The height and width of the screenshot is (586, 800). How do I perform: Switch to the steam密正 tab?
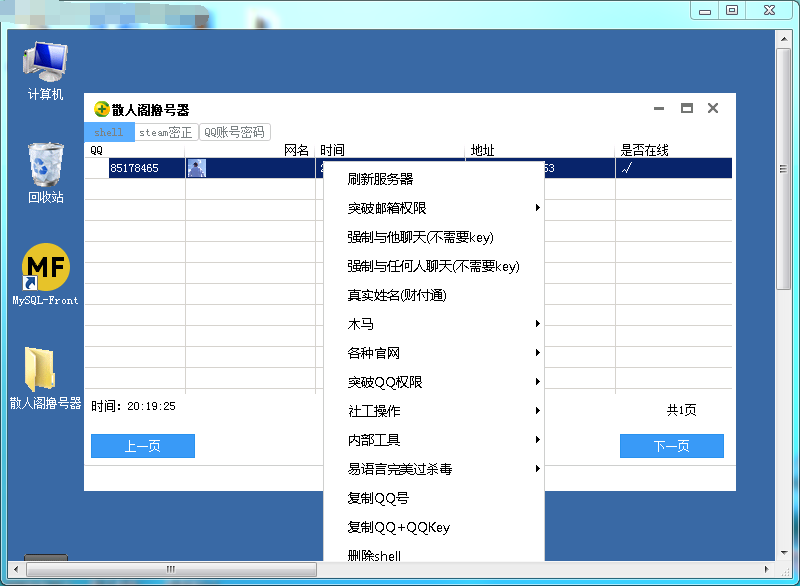point(166,132)
